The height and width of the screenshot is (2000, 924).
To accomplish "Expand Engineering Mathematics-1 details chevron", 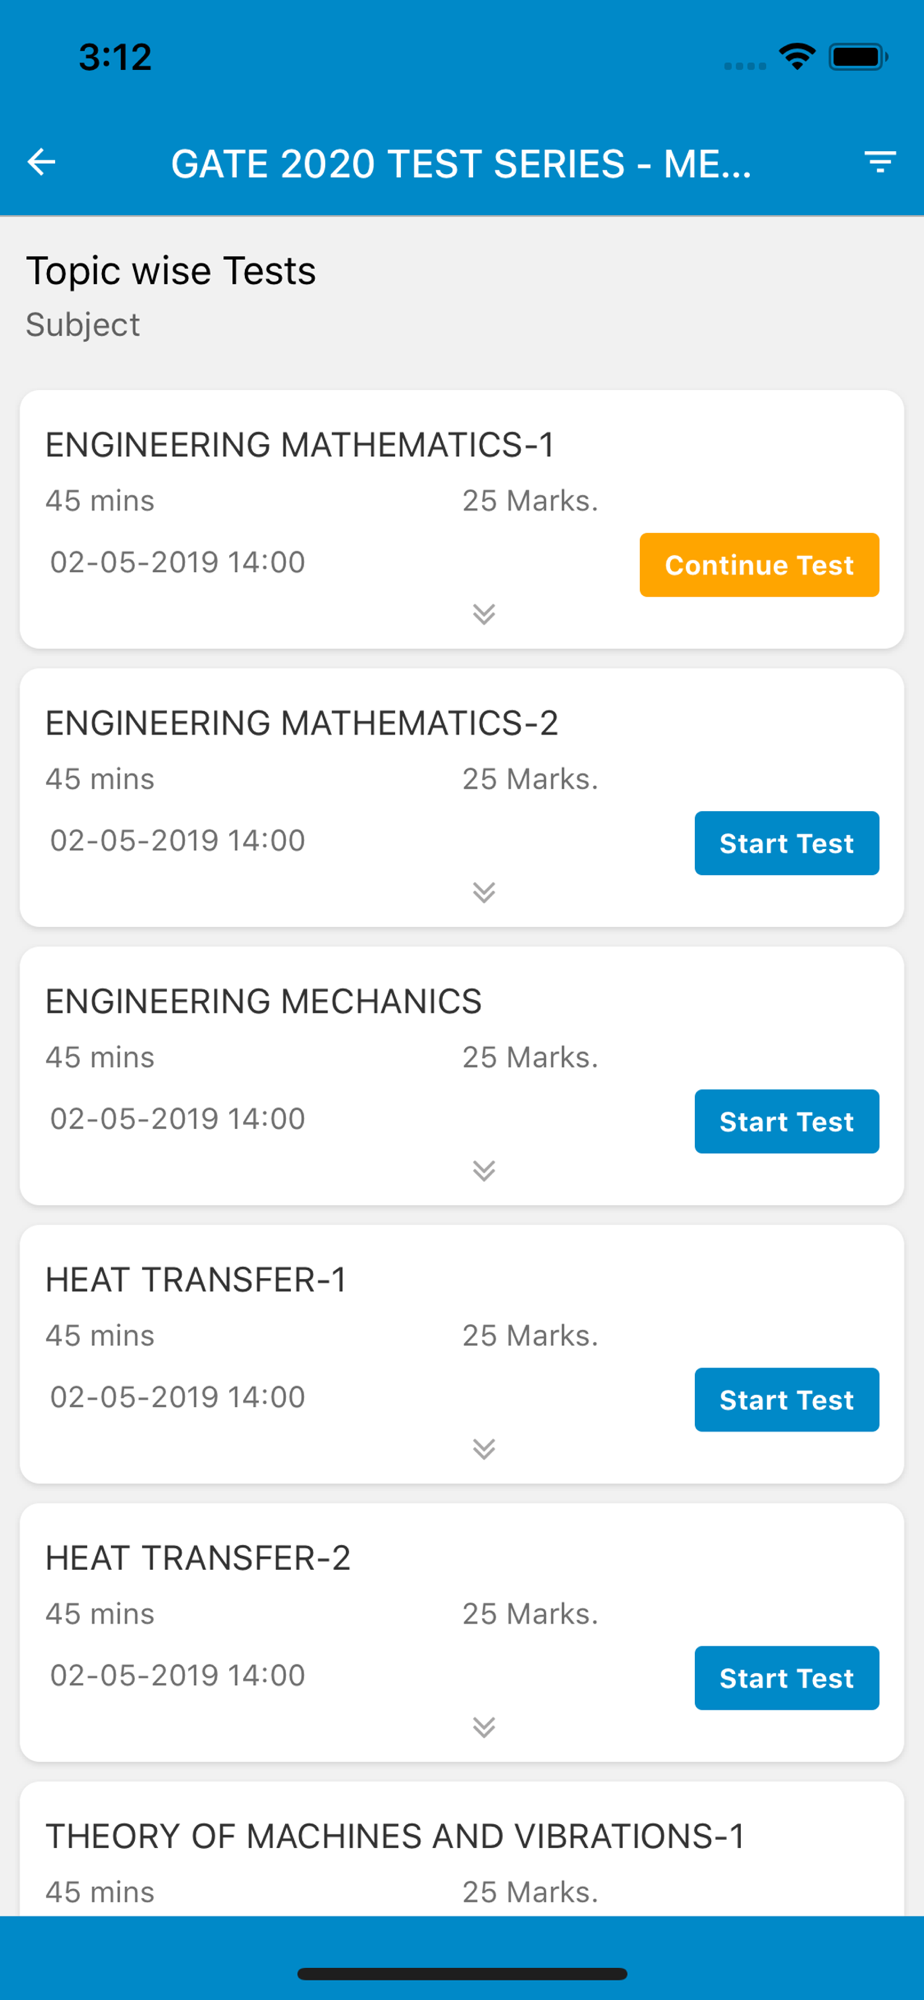I will 484,614.
